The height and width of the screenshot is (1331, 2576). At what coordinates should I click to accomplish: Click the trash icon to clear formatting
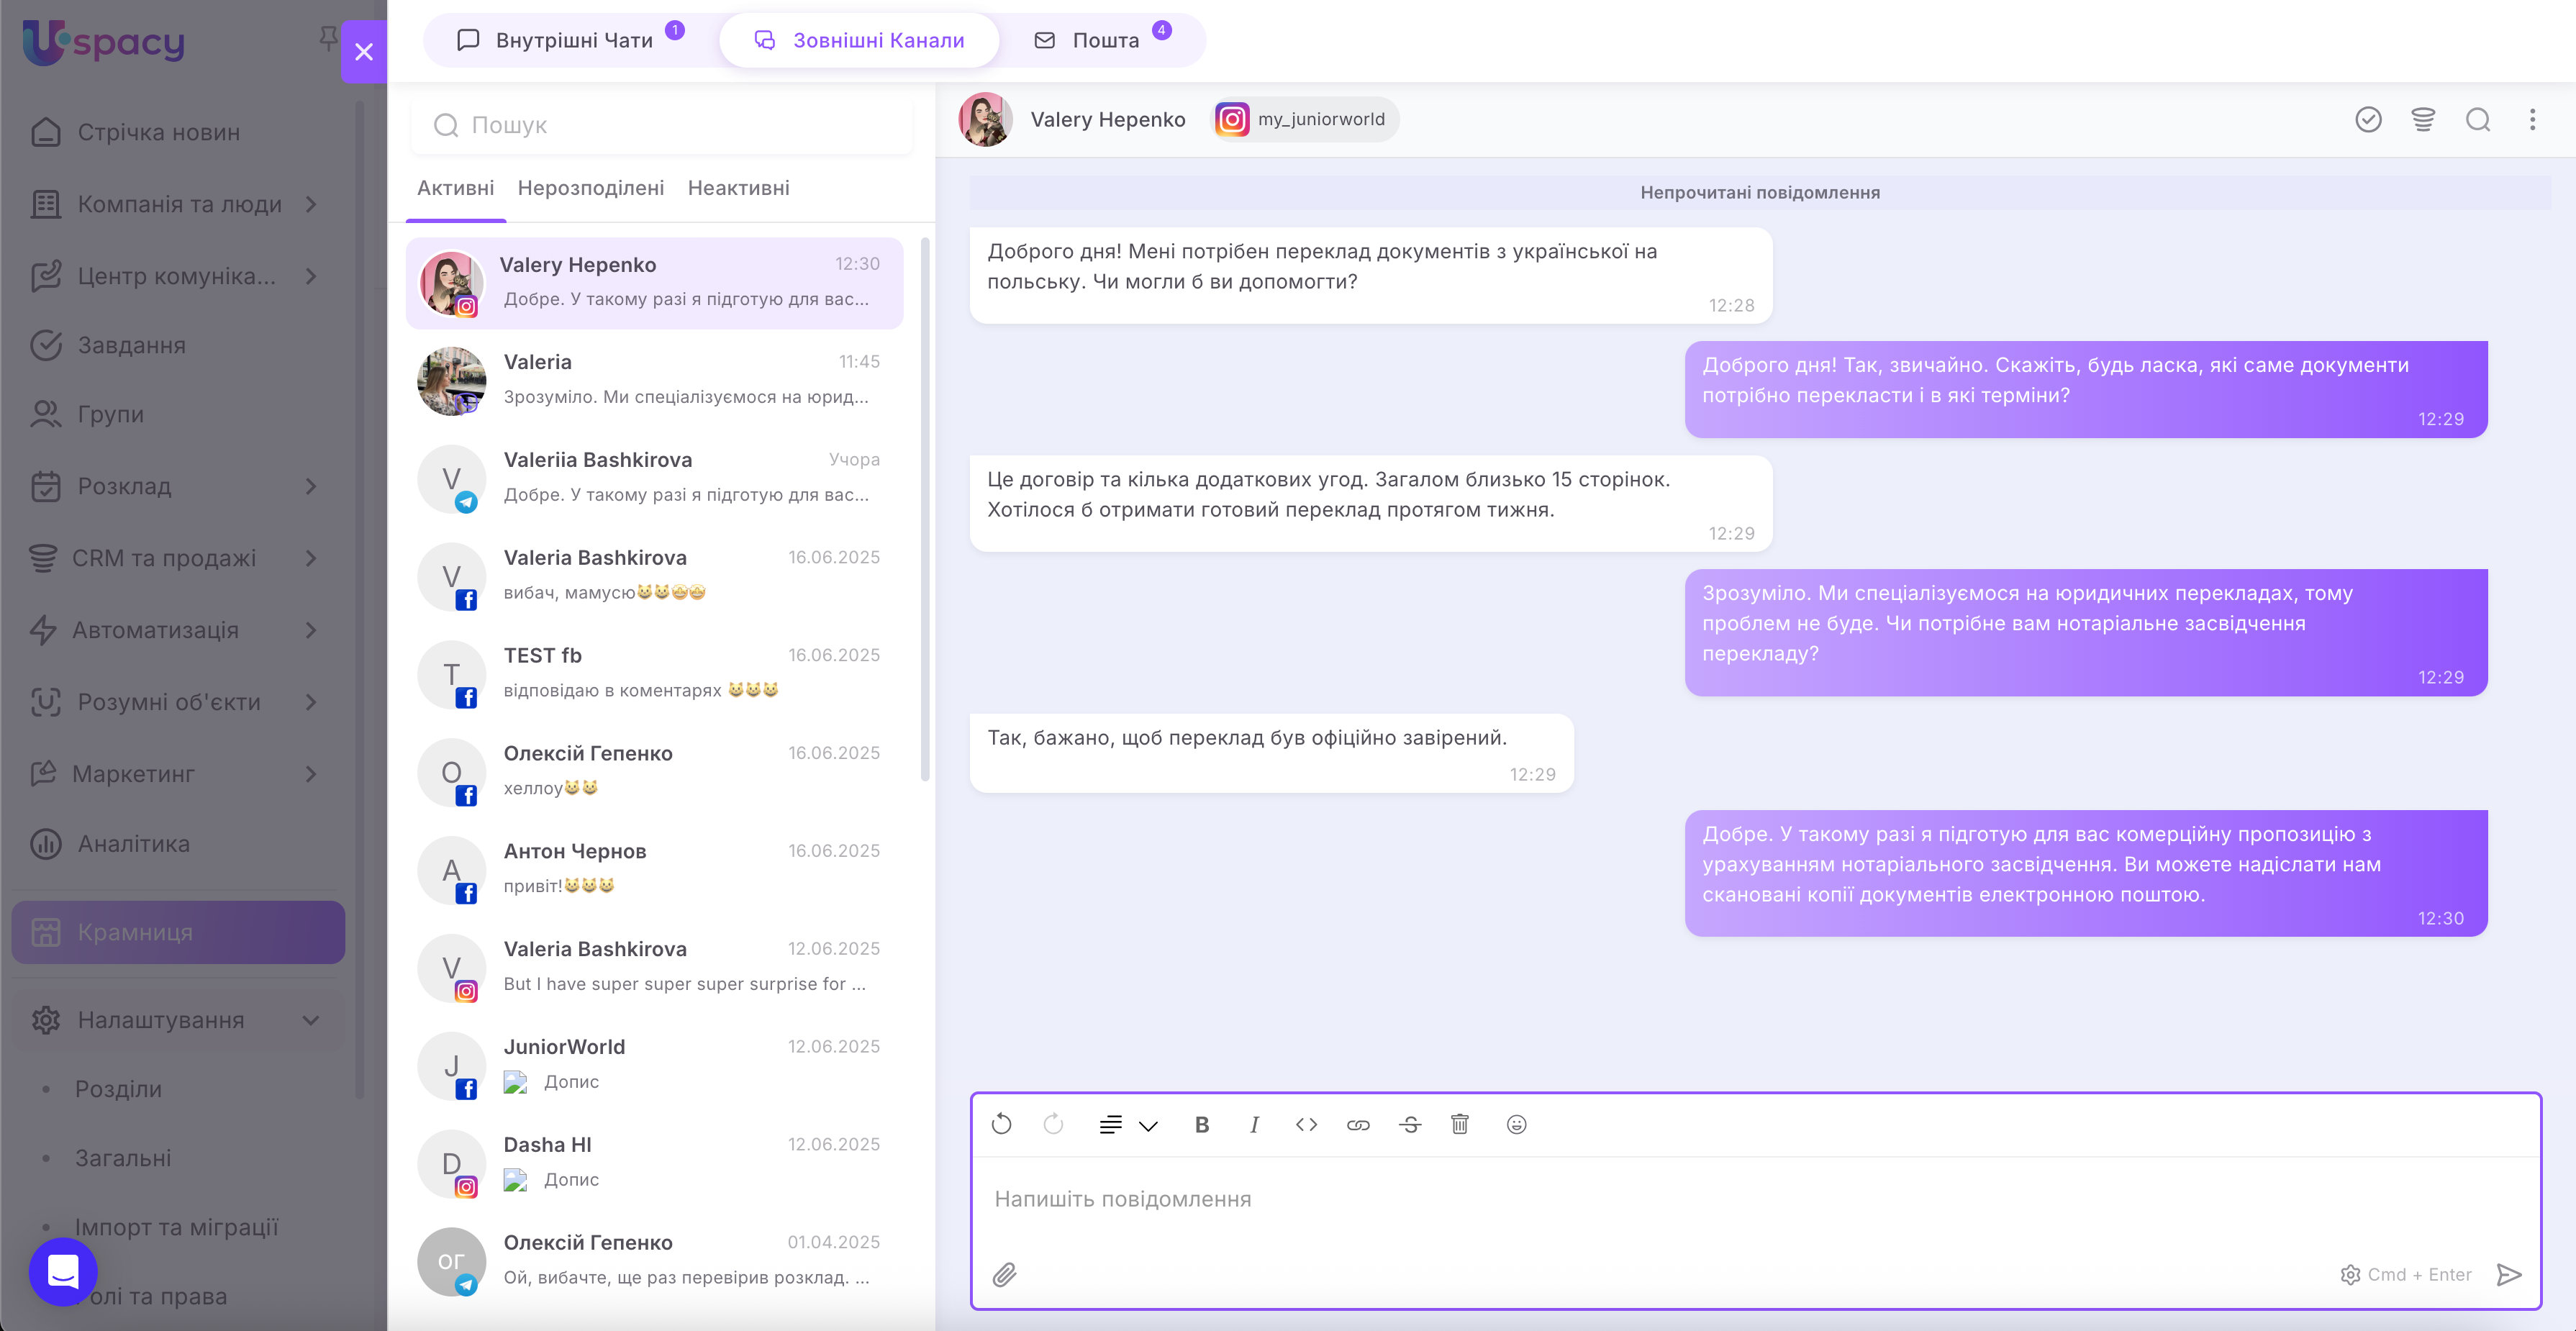click(x=1460, y=1124)
